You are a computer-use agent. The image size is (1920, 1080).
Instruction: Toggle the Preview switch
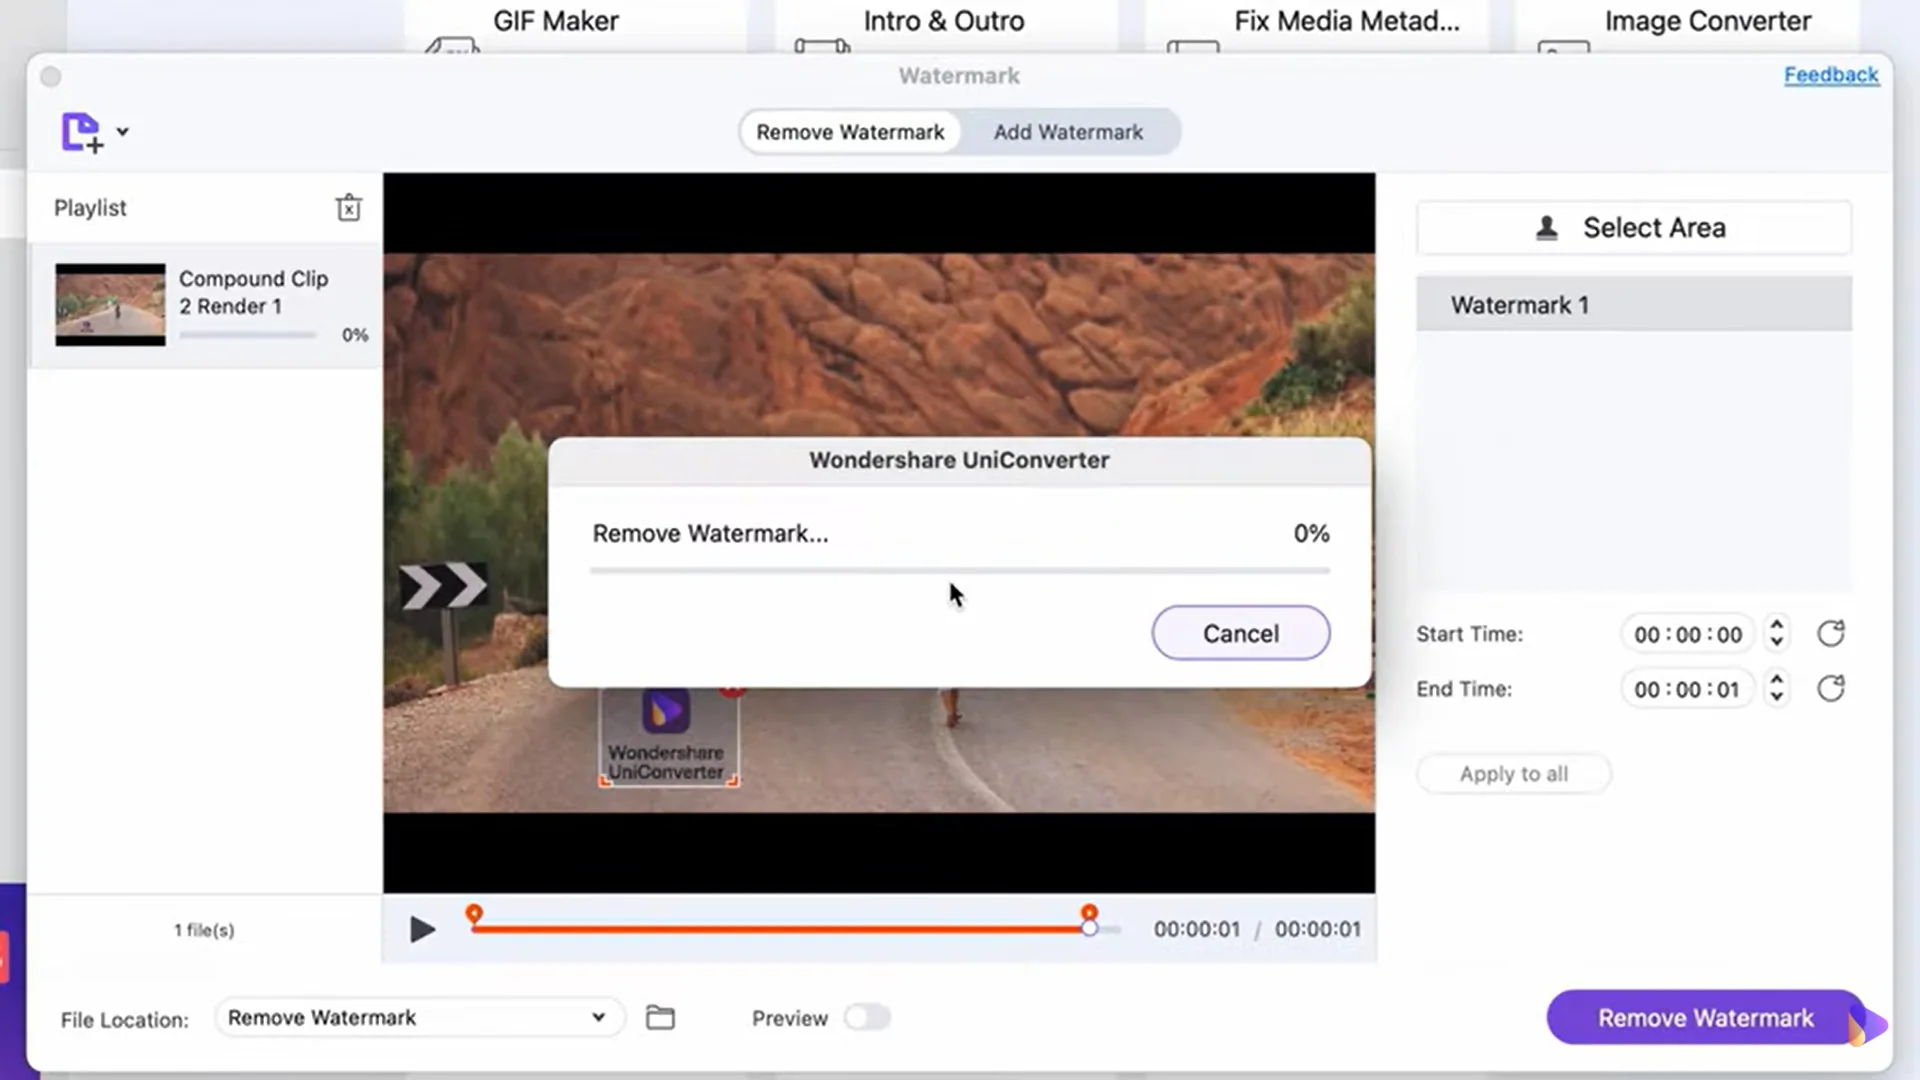click(x=864, y=1018)
